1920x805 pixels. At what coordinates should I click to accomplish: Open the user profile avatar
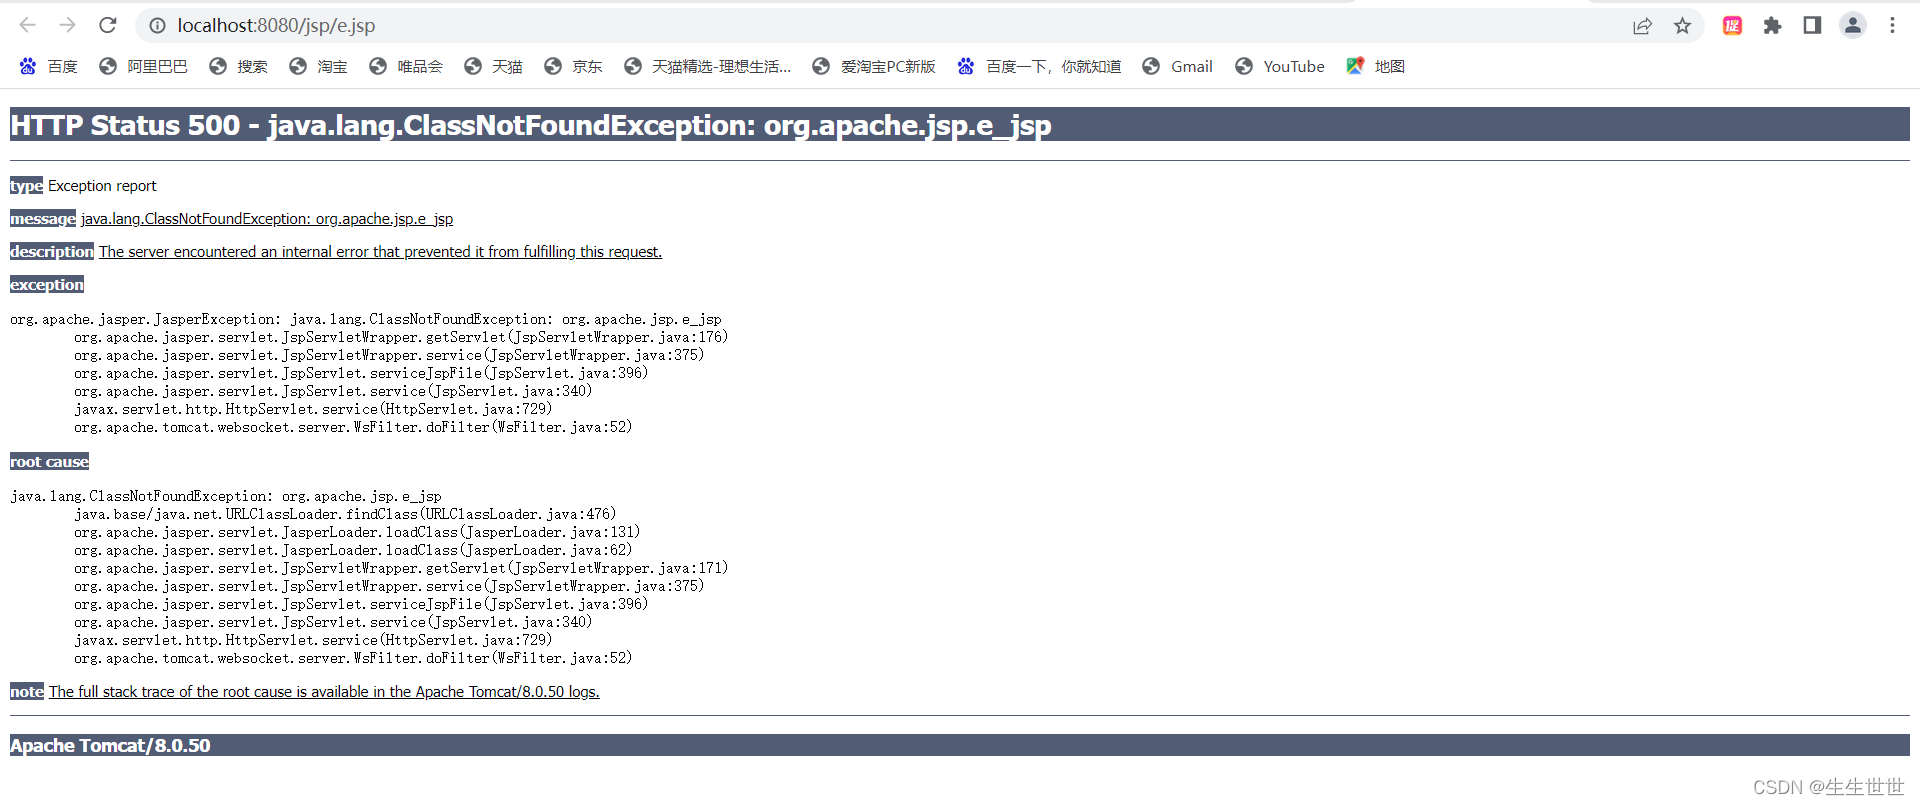tap(1852, 26)
